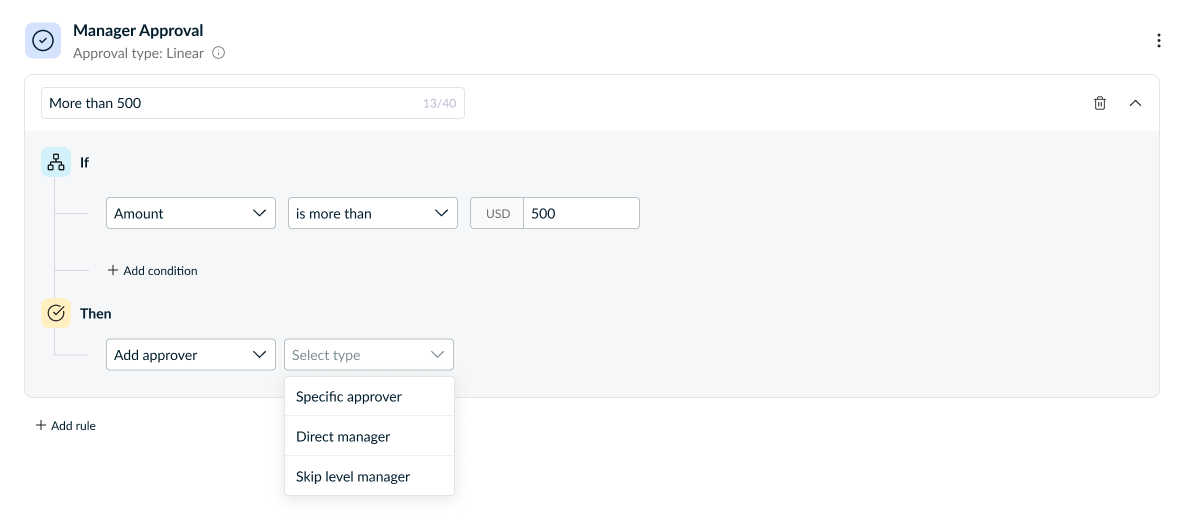Select Direct manager option

pos(343,437)
